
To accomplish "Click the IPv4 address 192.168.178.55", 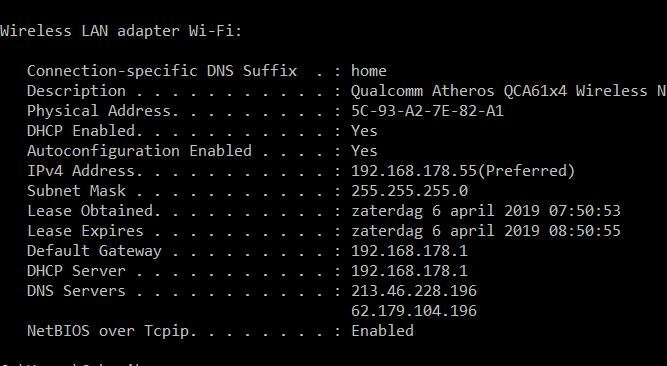I will [414, 171].
